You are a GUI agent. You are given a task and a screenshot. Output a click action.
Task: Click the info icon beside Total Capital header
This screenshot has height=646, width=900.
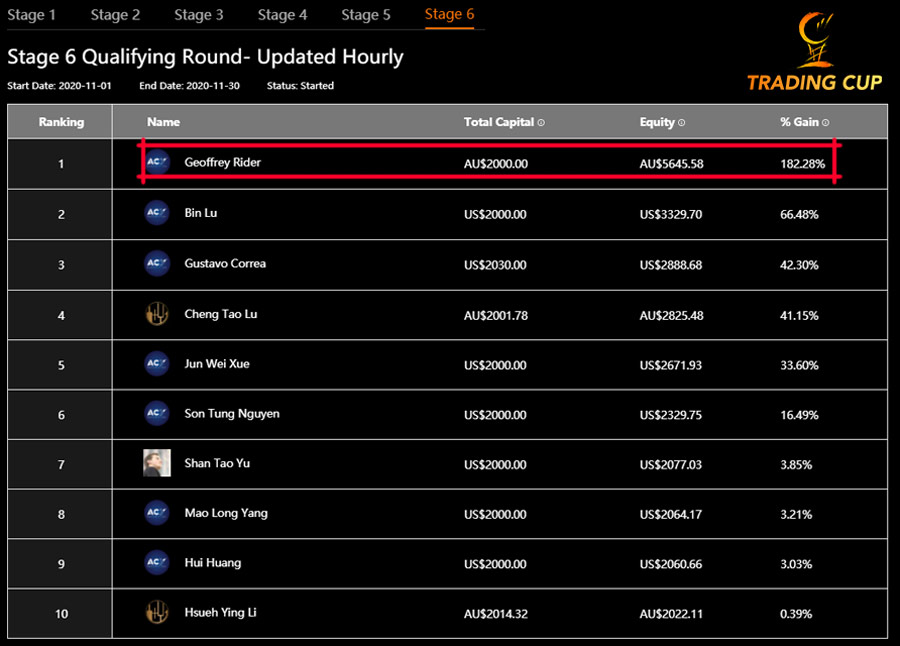[540, 121]
